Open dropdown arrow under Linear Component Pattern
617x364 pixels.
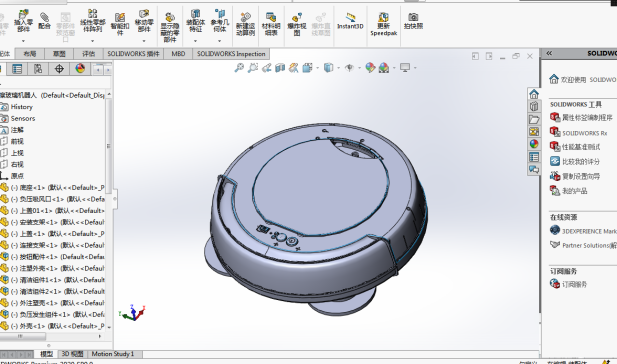click(92, 41)
